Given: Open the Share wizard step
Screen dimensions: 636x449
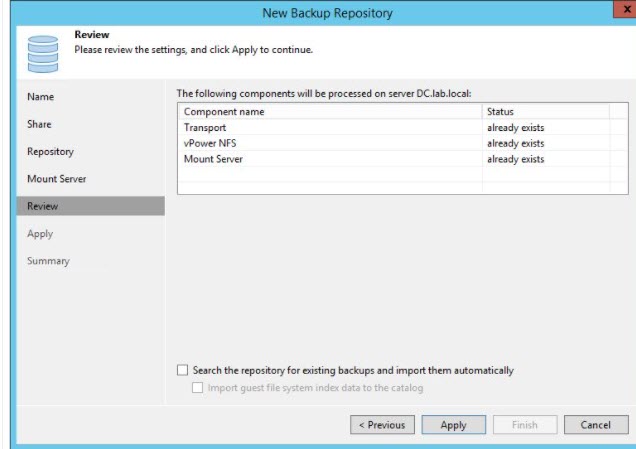Looking at the screenshot, I should (x=39, y=124).
